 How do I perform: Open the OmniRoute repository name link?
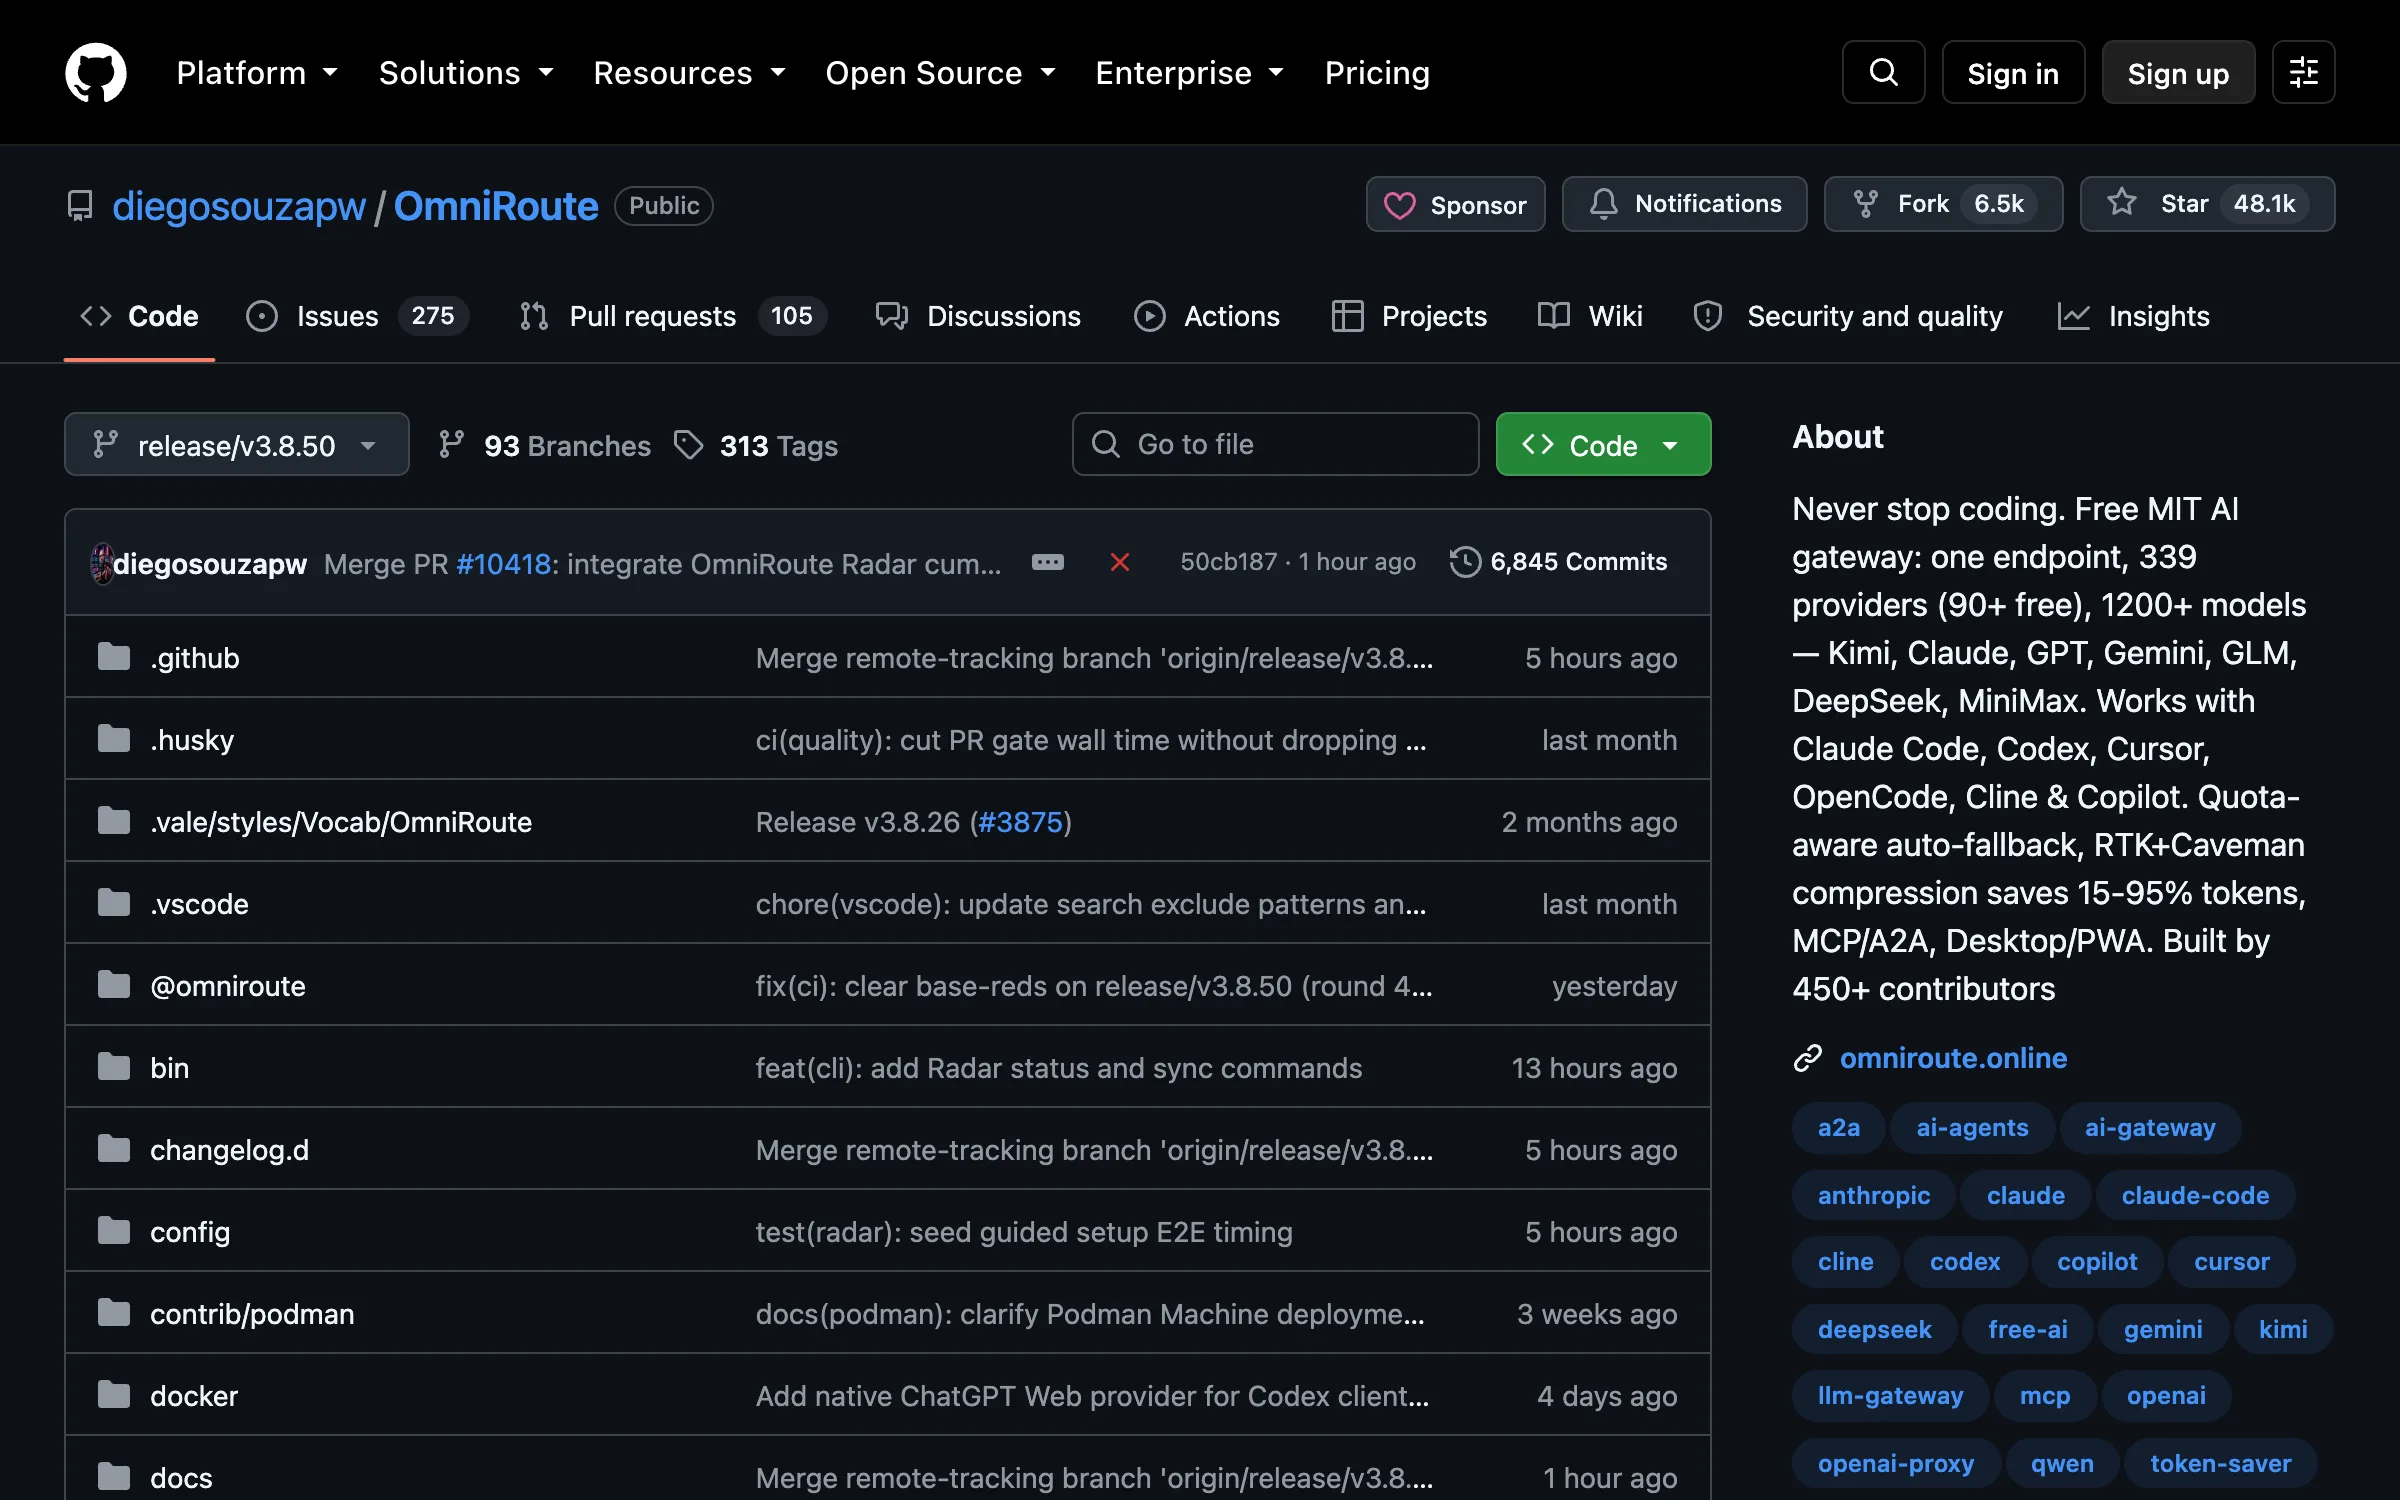click(x=496, y=206)
